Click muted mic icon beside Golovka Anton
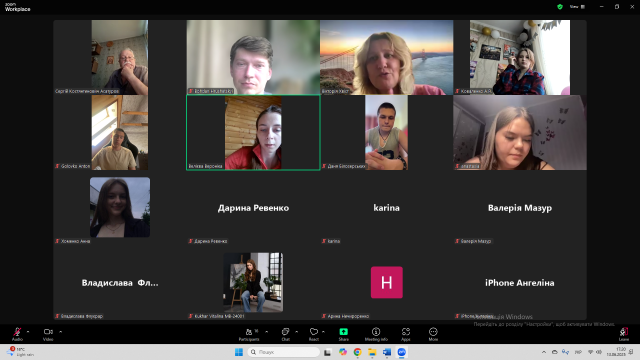 point(58,166)
